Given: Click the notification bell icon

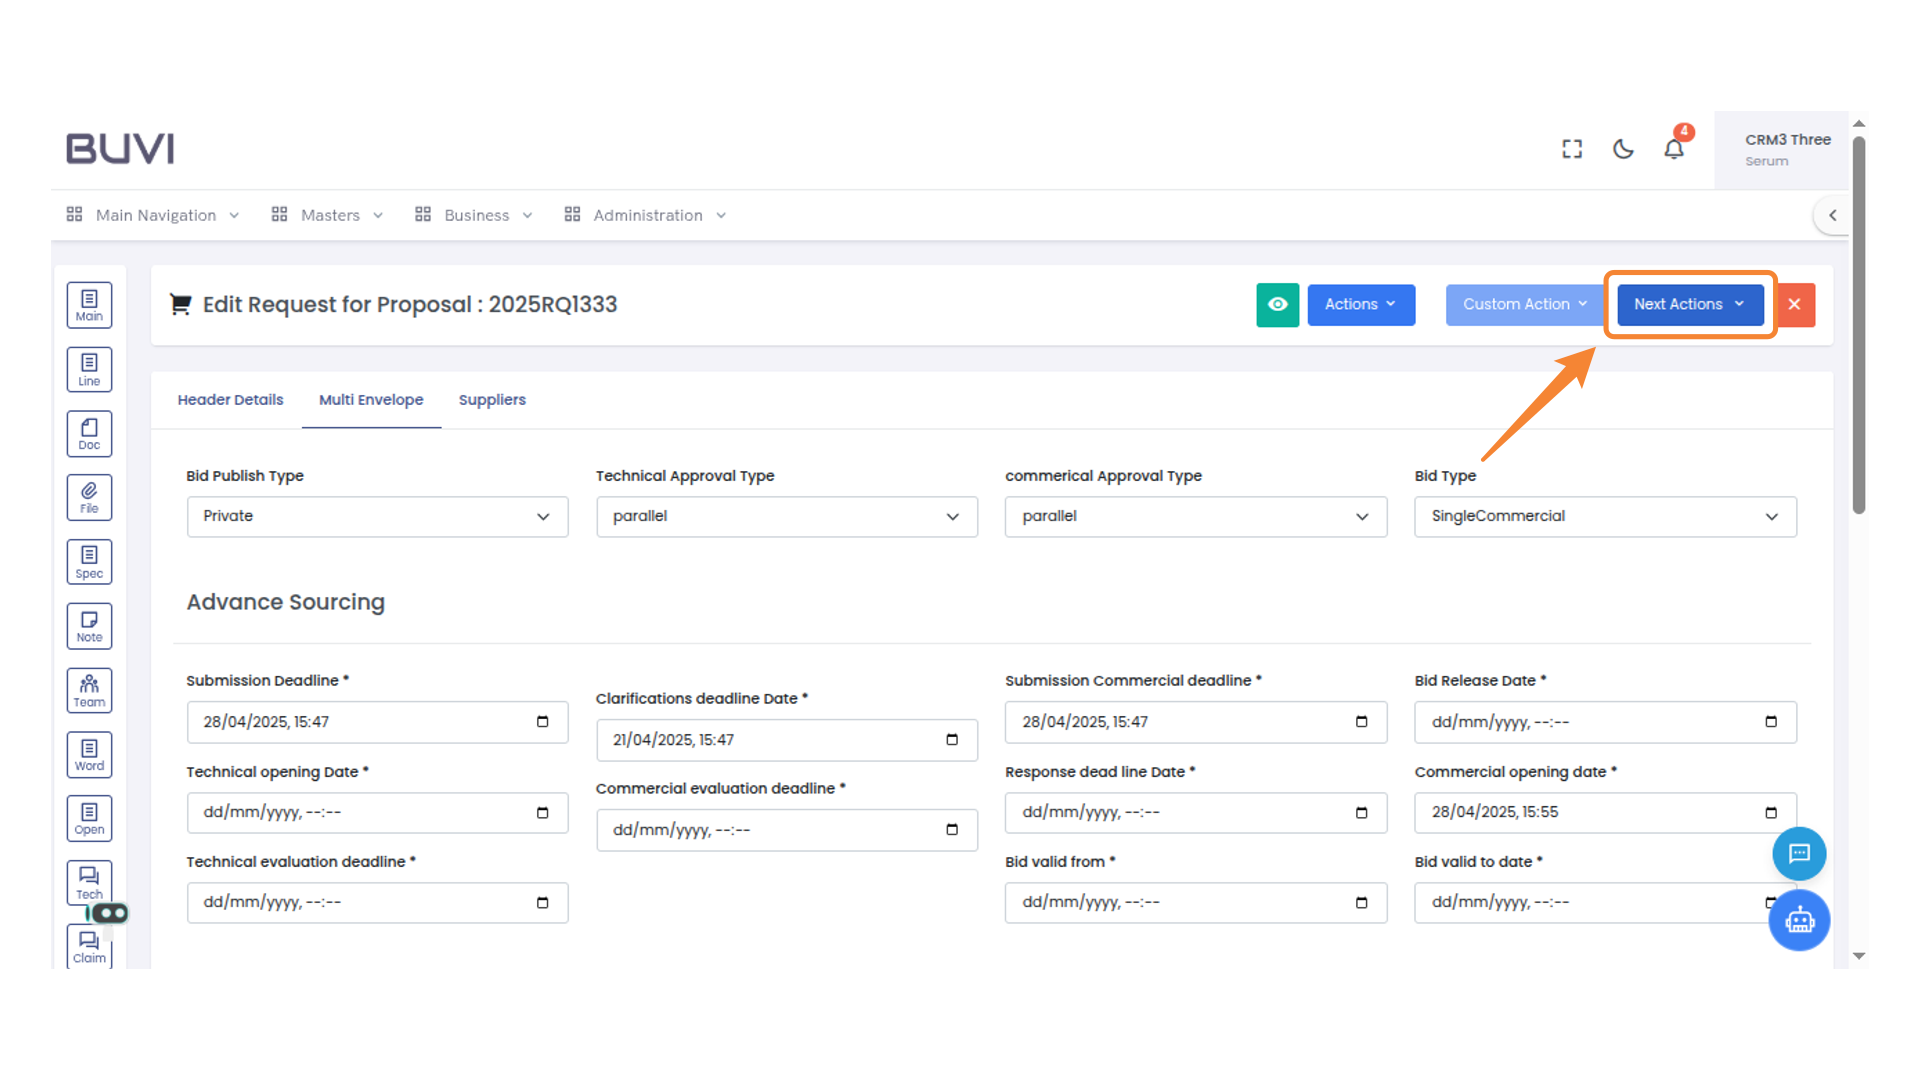Looking at the screenshot, I should click(x=1674, y=149).
